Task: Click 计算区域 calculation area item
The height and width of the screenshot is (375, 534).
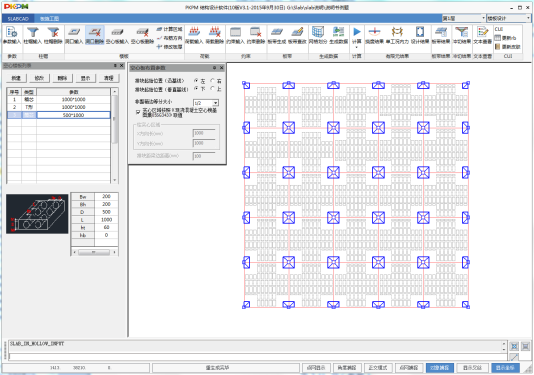Action: click(x=170, y=29)
